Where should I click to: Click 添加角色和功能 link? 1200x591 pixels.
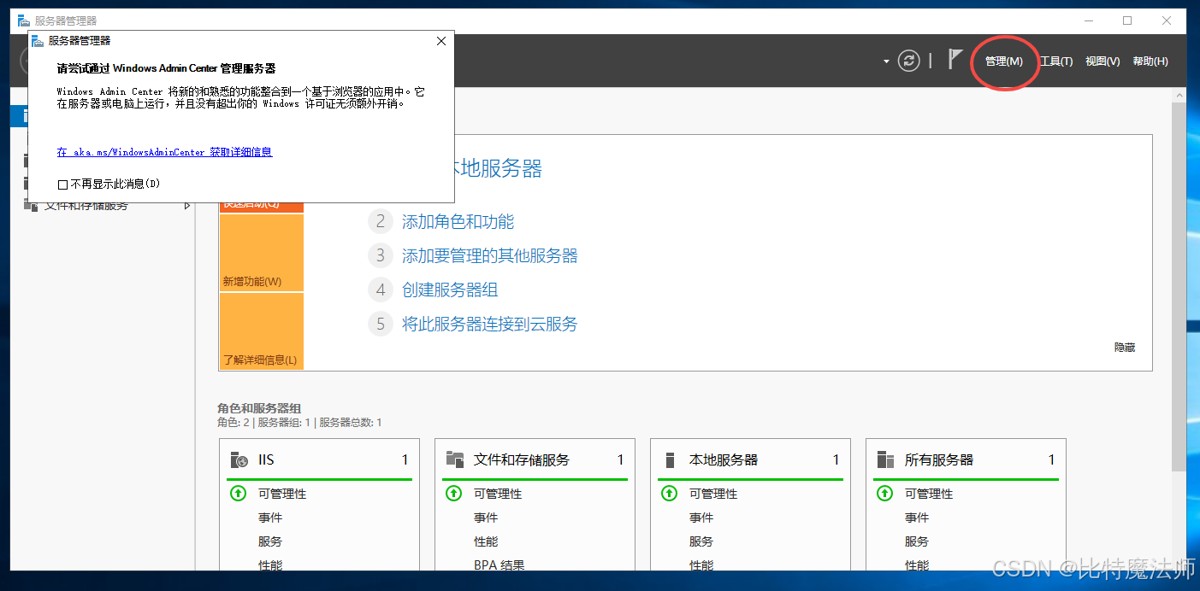pyautogui.click(x=458, y=222)
